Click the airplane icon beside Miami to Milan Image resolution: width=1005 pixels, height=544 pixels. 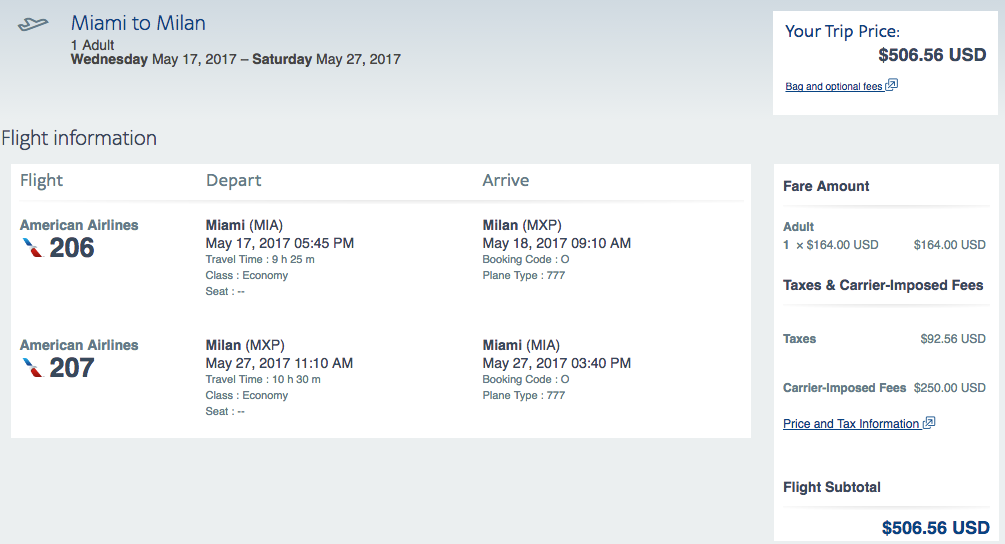[x=33, y=24]
